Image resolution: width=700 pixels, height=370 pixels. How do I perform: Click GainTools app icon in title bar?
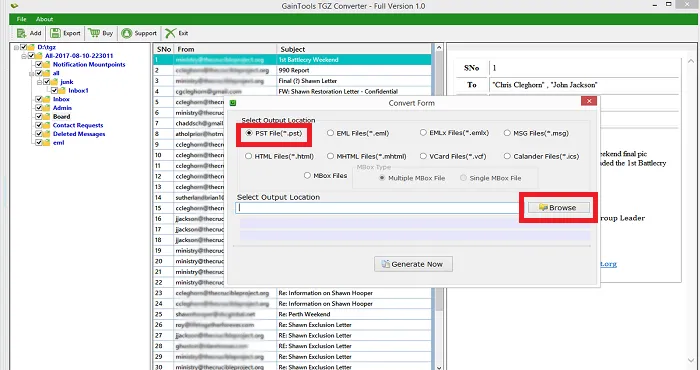[15, 6]
